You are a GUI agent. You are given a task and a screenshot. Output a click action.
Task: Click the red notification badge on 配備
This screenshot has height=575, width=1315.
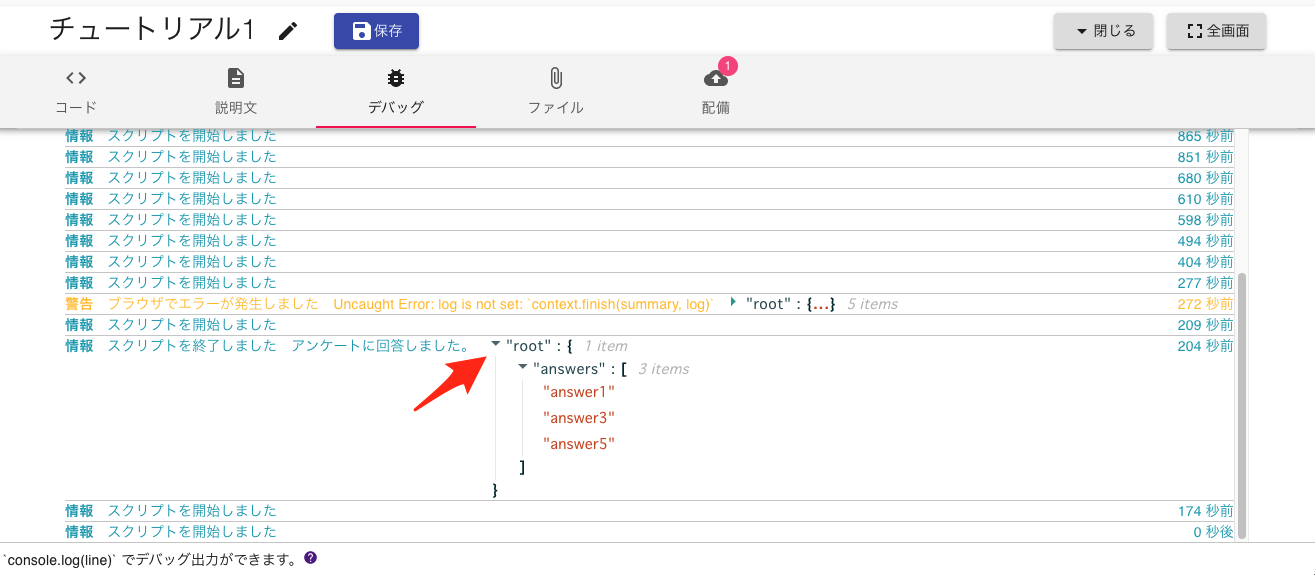(x=728, y=66)
